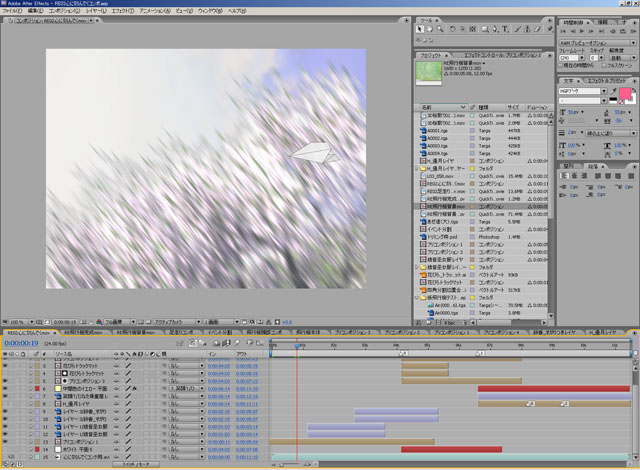Hide layer 6 中間色のイエロー平面 eye toggle
The image size is (640, 470).
5,389
